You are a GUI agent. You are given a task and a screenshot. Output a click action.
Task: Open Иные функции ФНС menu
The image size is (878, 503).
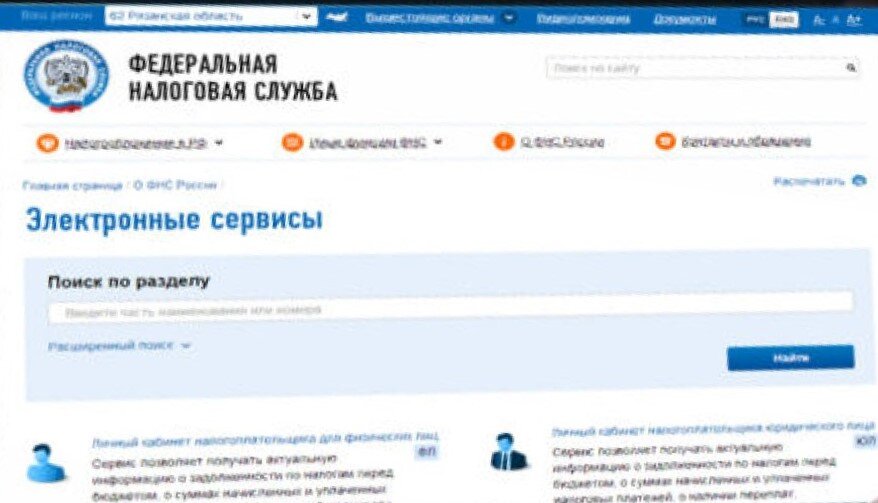(x=367, y=143)
